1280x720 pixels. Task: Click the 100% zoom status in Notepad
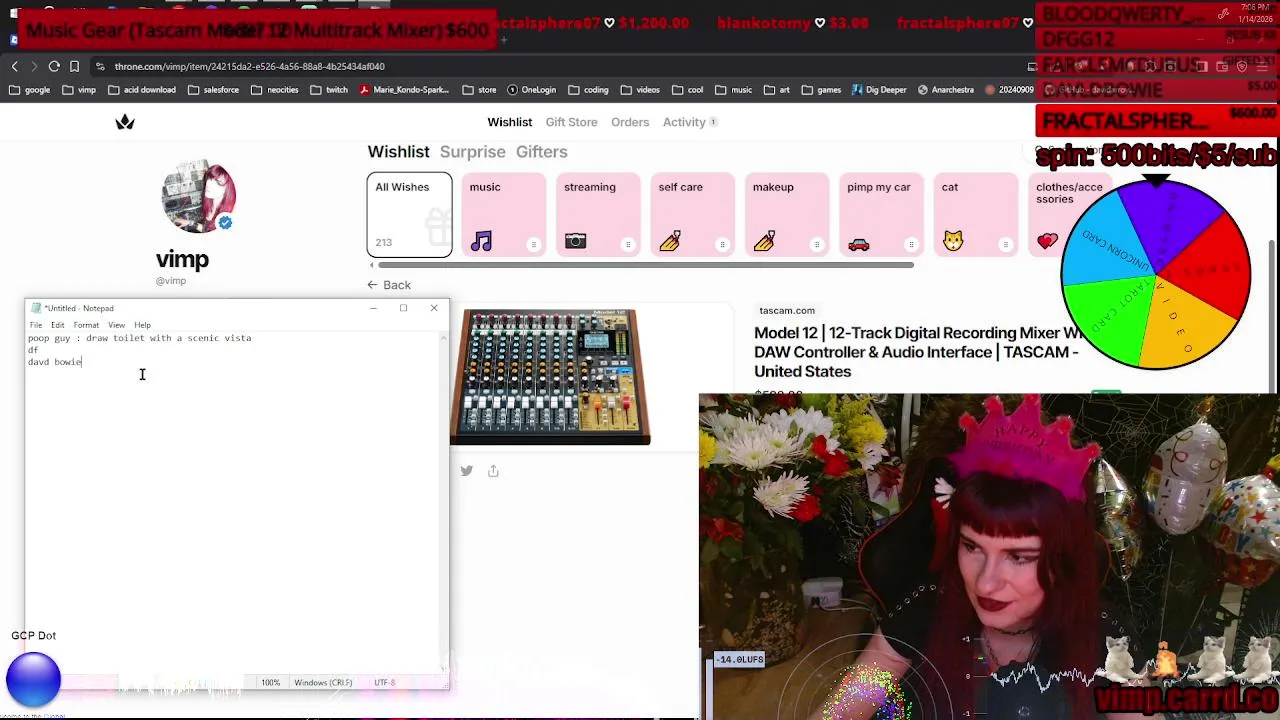(x=271, y=683)
